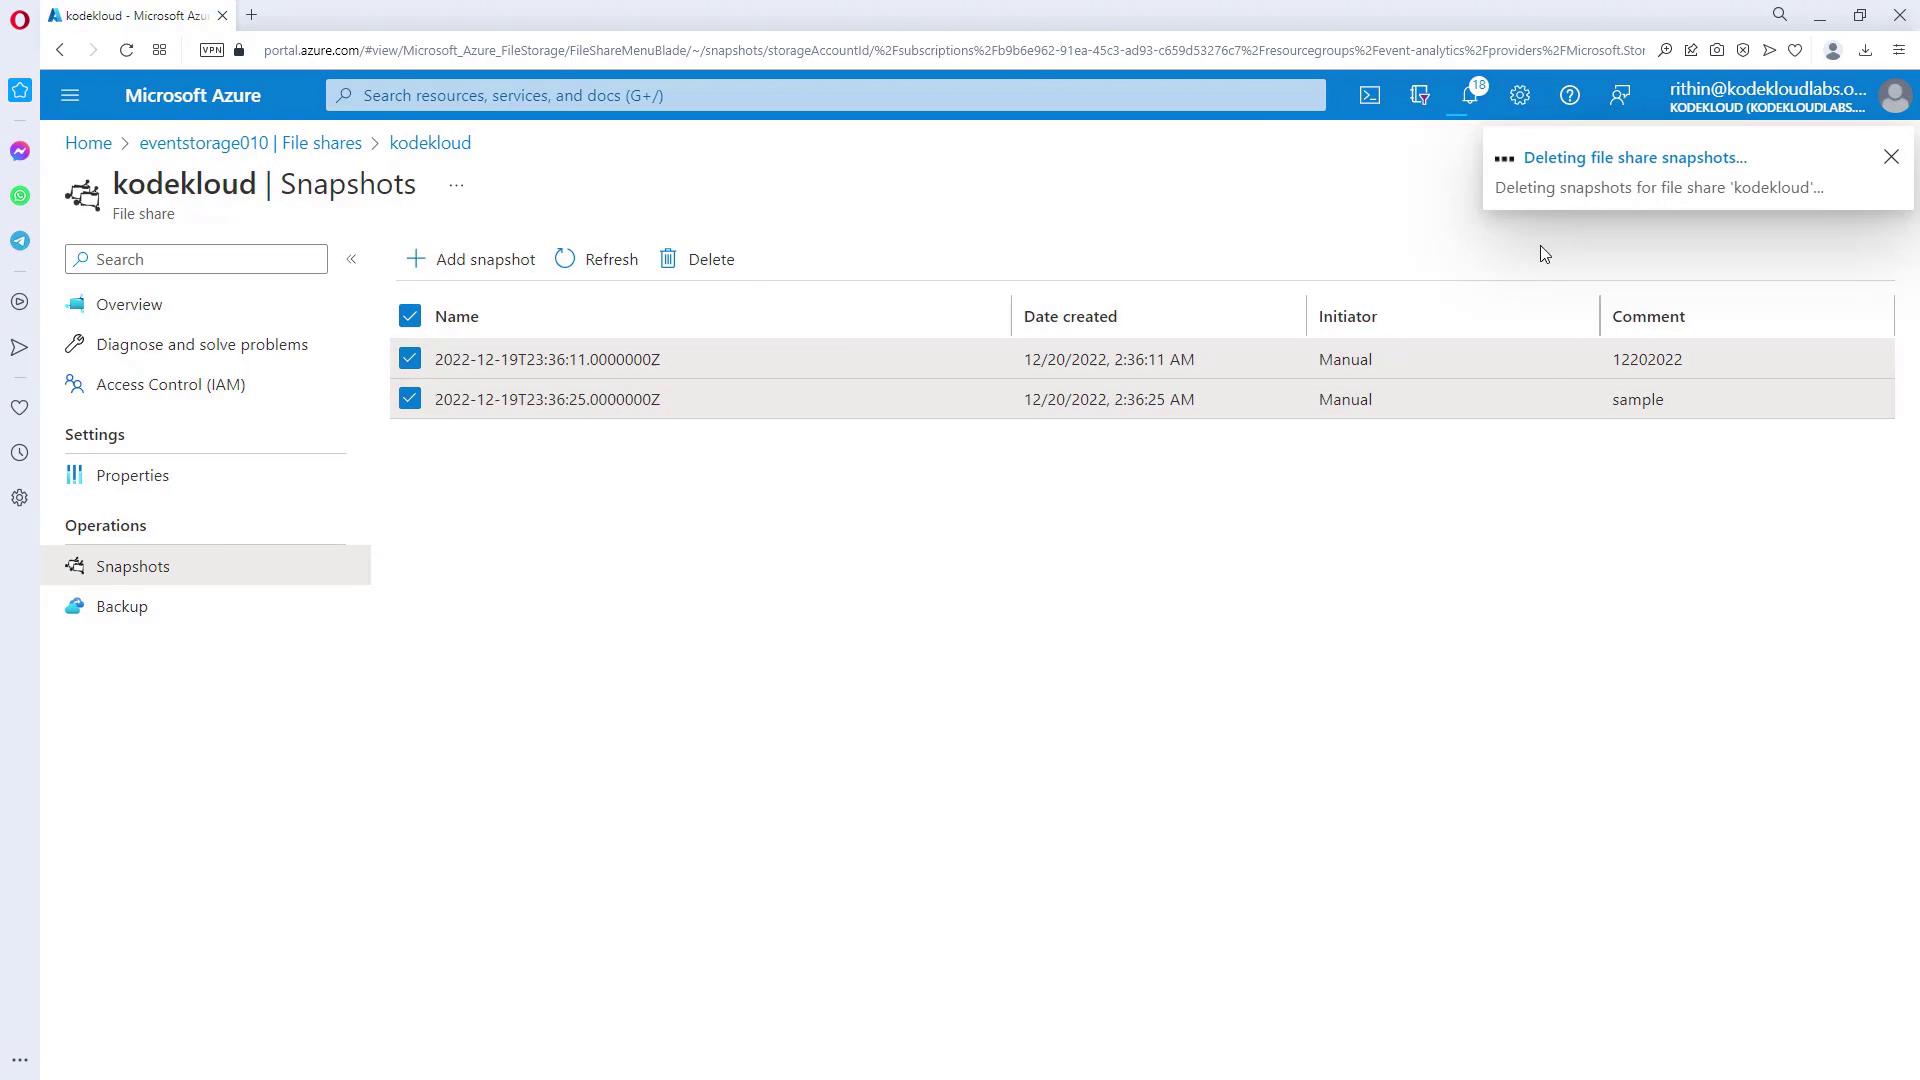Open Azure Cloud Shell icon

1369,95
